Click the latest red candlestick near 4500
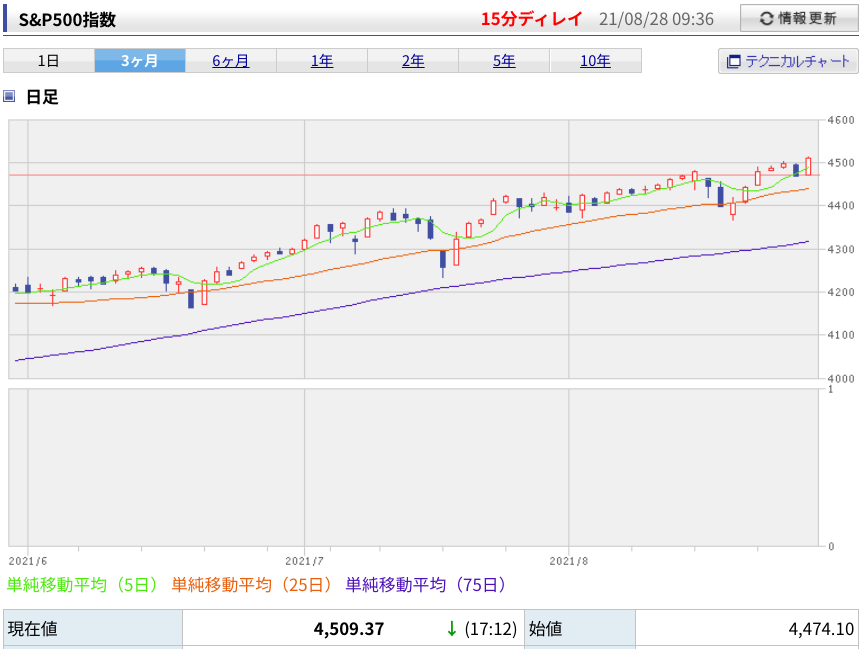Screen dimensions: 862x649 (808, 167)
